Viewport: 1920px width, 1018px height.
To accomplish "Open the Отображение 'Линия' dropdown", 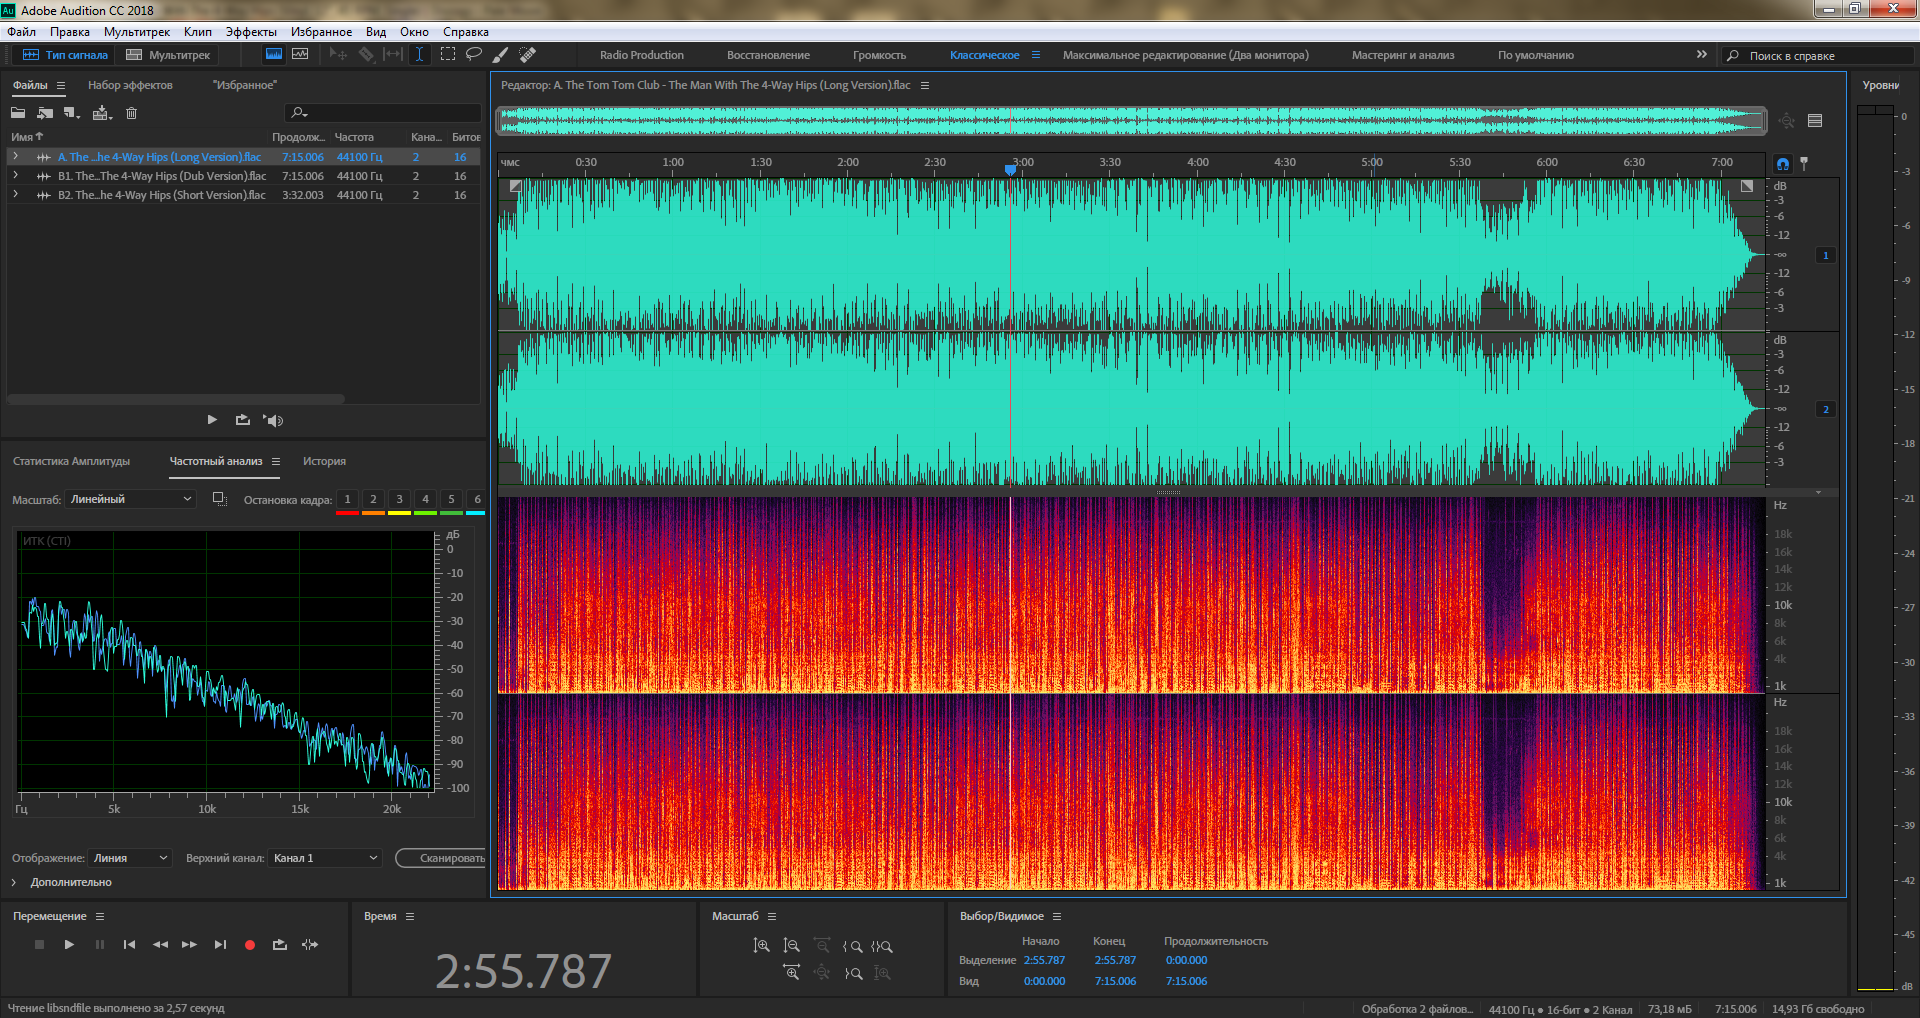I will click(x=131, y=858).
